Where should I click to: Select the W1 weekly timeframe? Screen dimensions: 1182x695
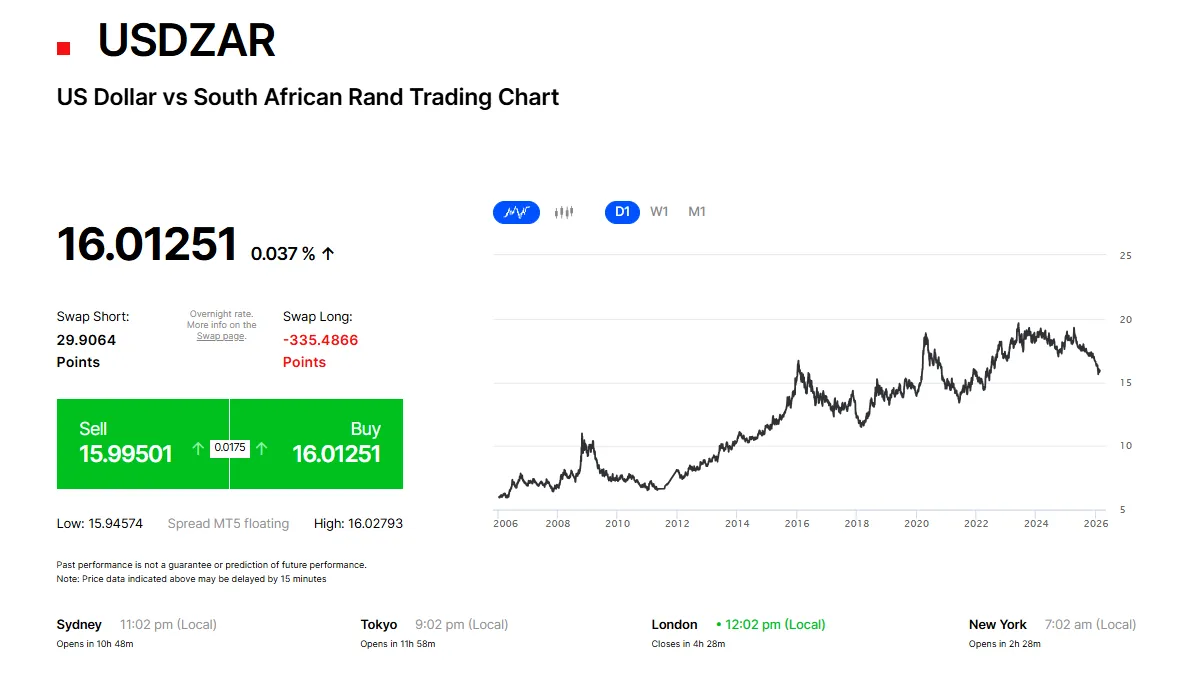(659, 211)
